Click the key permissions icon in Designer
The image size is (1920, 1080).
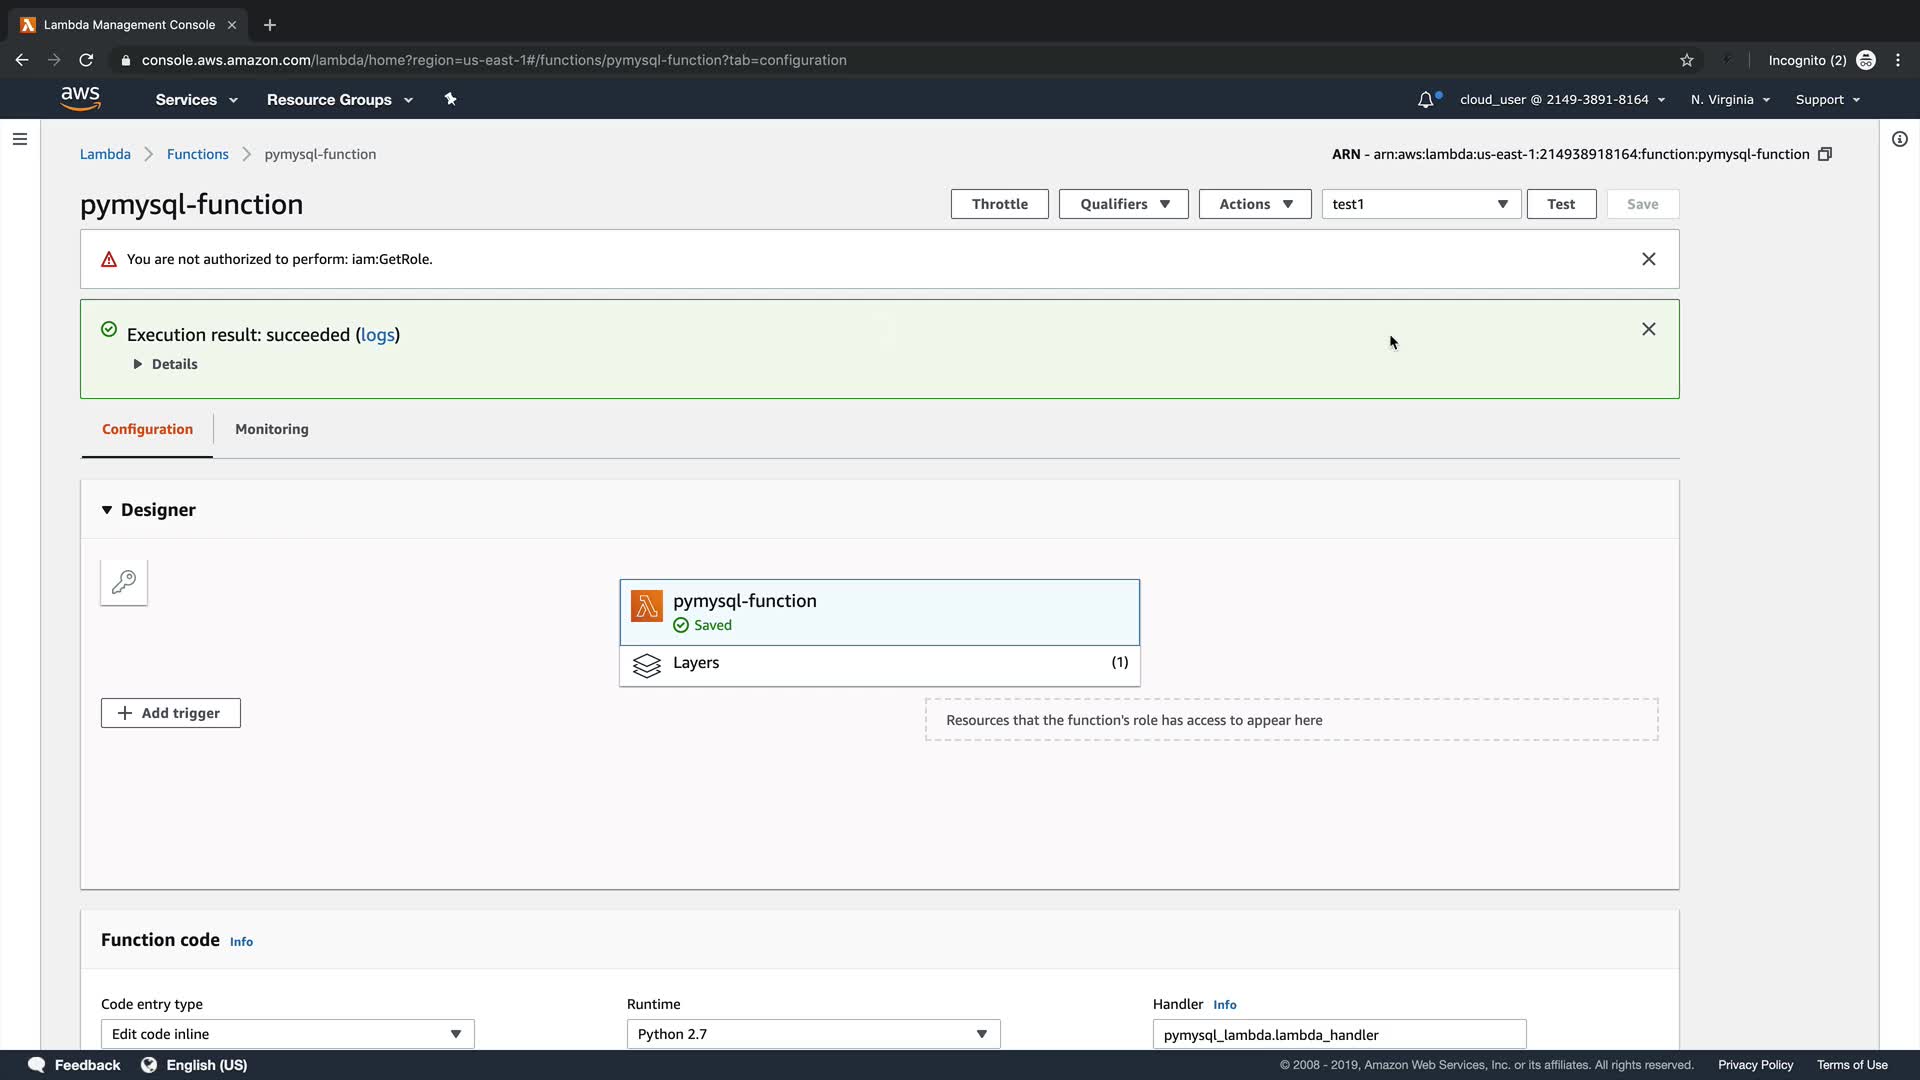(x=124, y=582)
